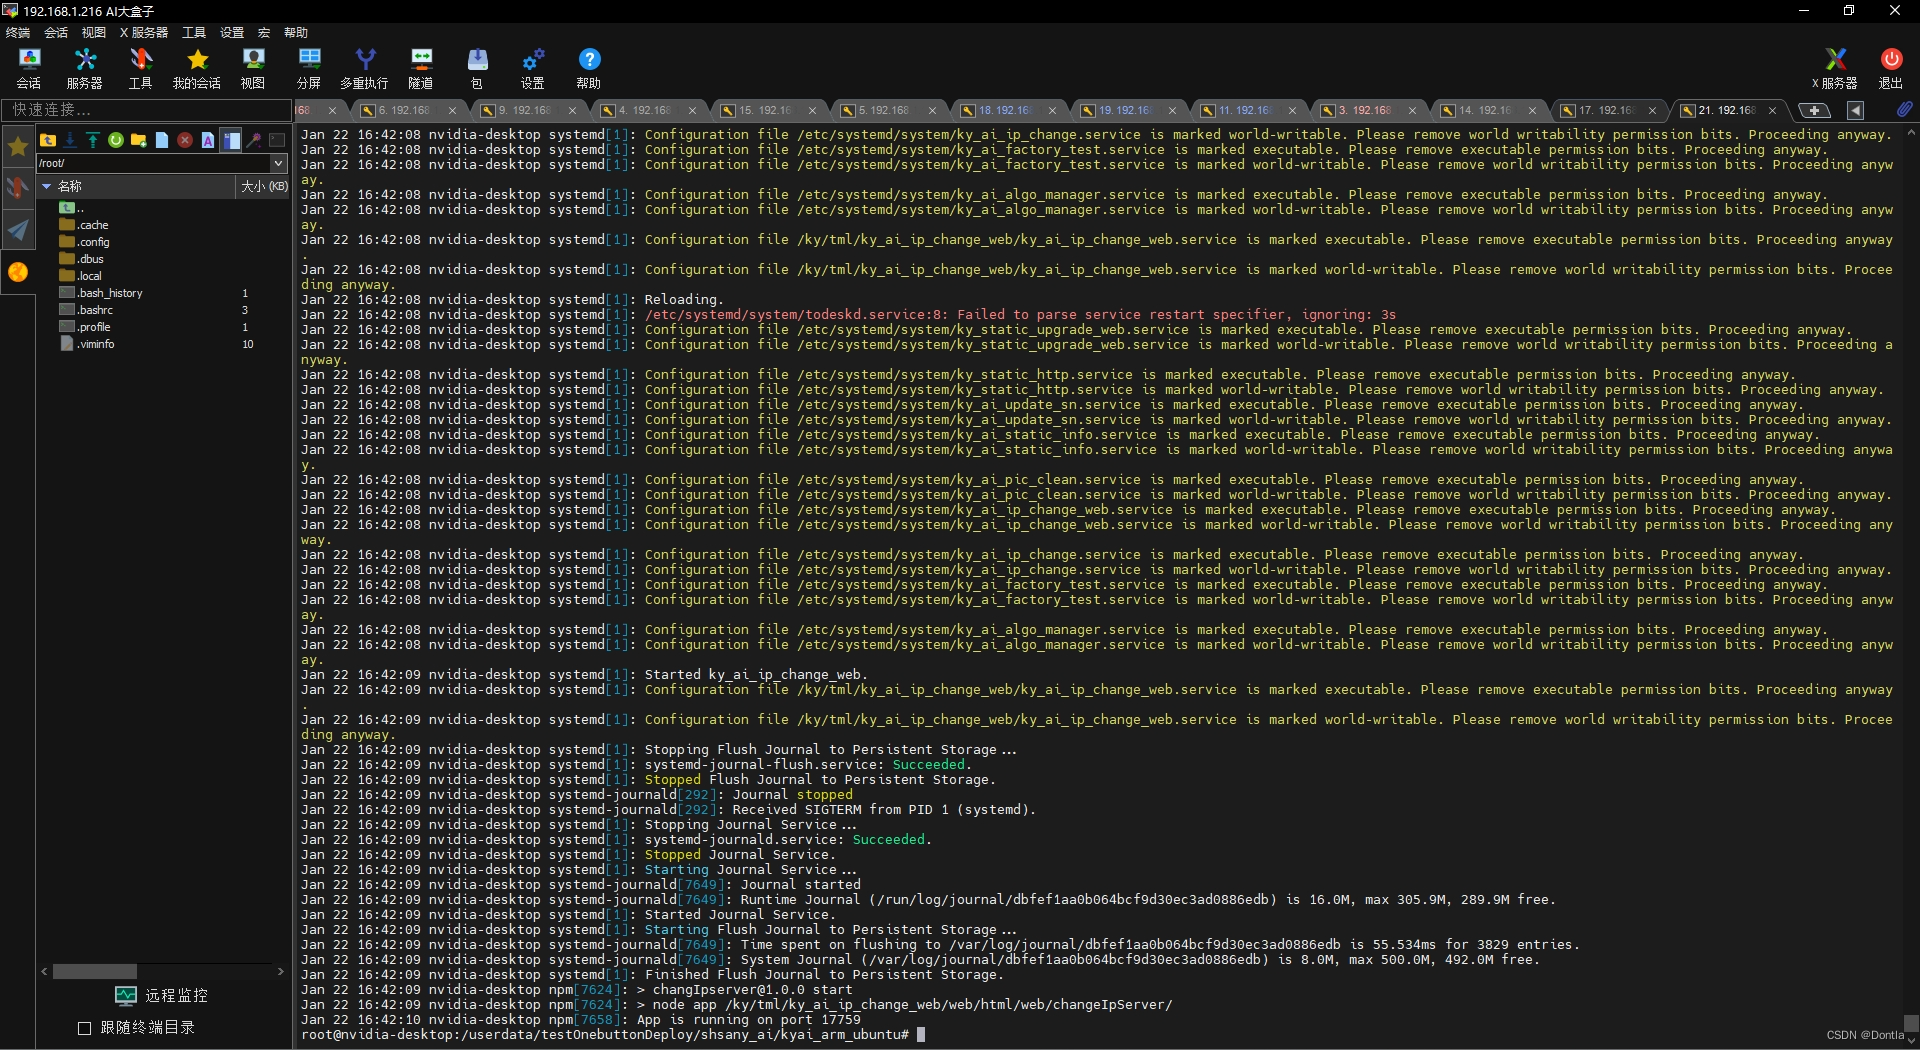Click the rename 'A' icon in SFTP toolbar
The height and width of the screenshot is (1050, 1920).
(x=208, y=140)
